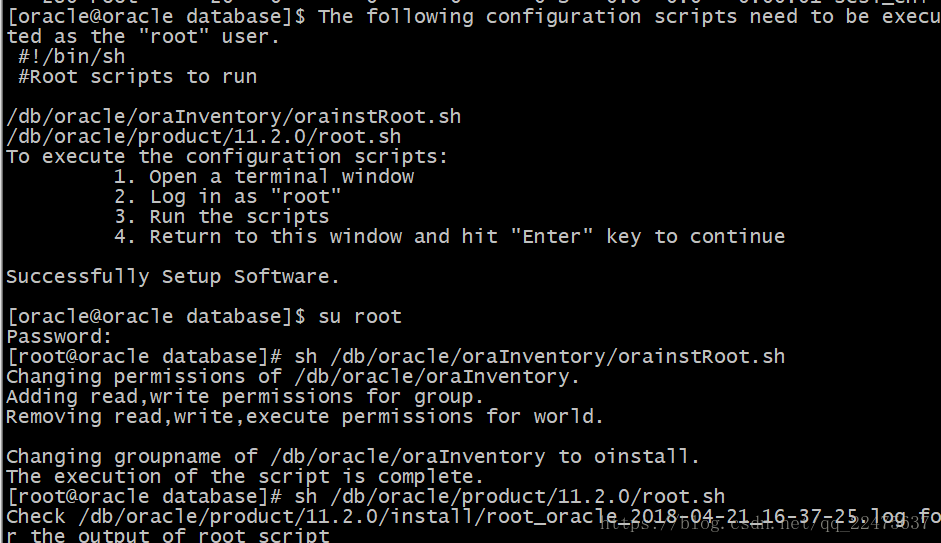
Task: Click the "#Root scripts to run" comment
Action: [x=137, y=77]
